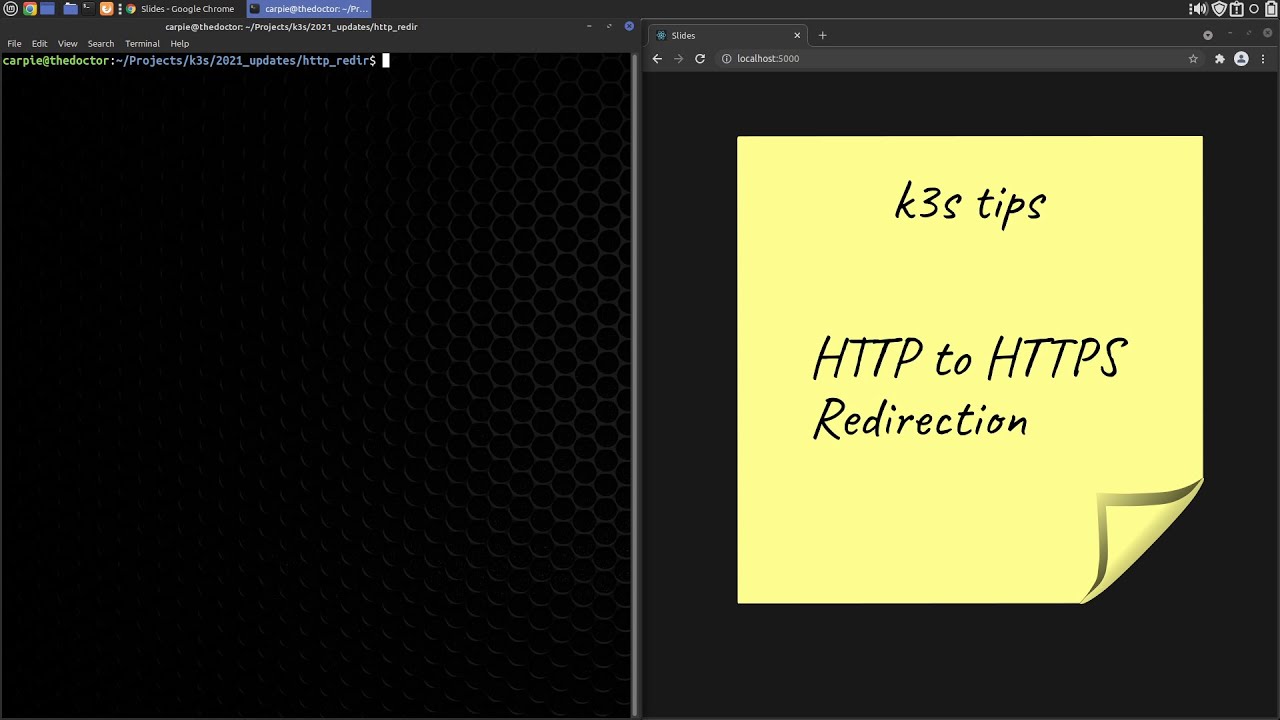Open the terminal File menu
This screenshot has width=1280, height=720.
tap(14, 44)
